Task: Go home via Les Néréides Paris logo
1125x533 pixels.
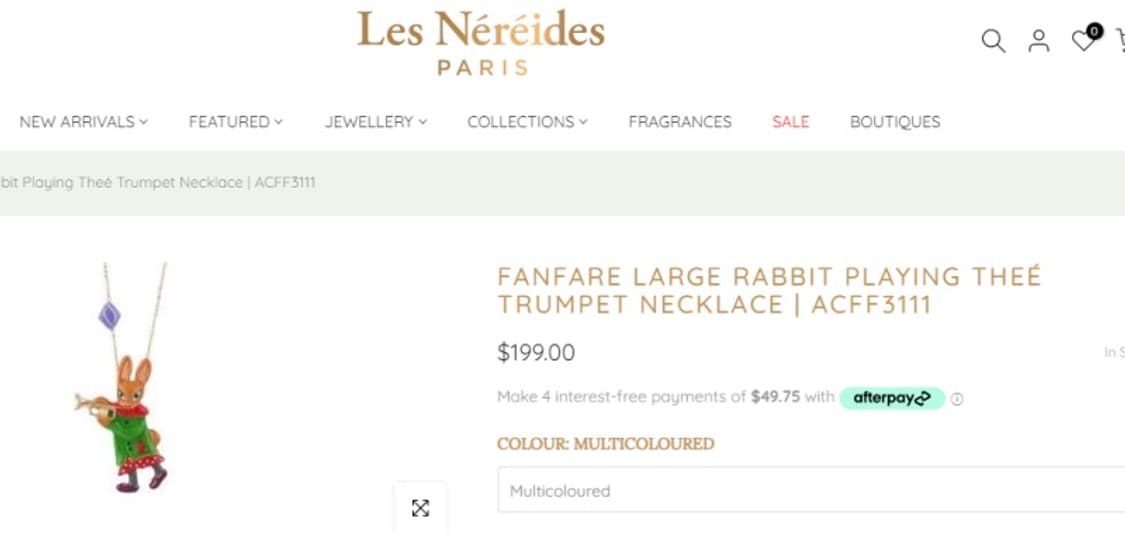Action: point(481,42)
